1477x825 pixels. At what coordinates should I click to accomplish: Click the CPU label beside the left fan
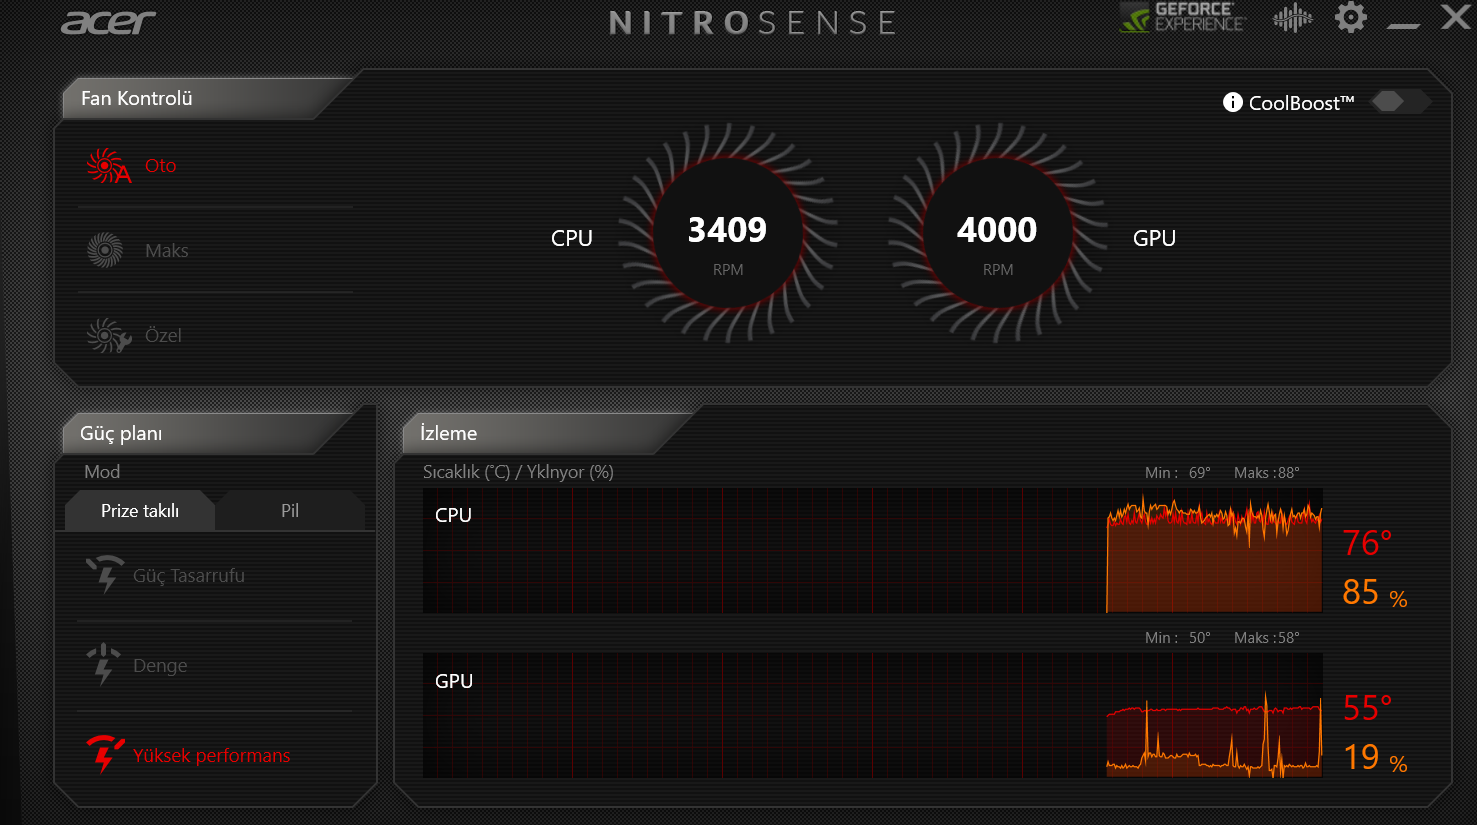point(572,238)
